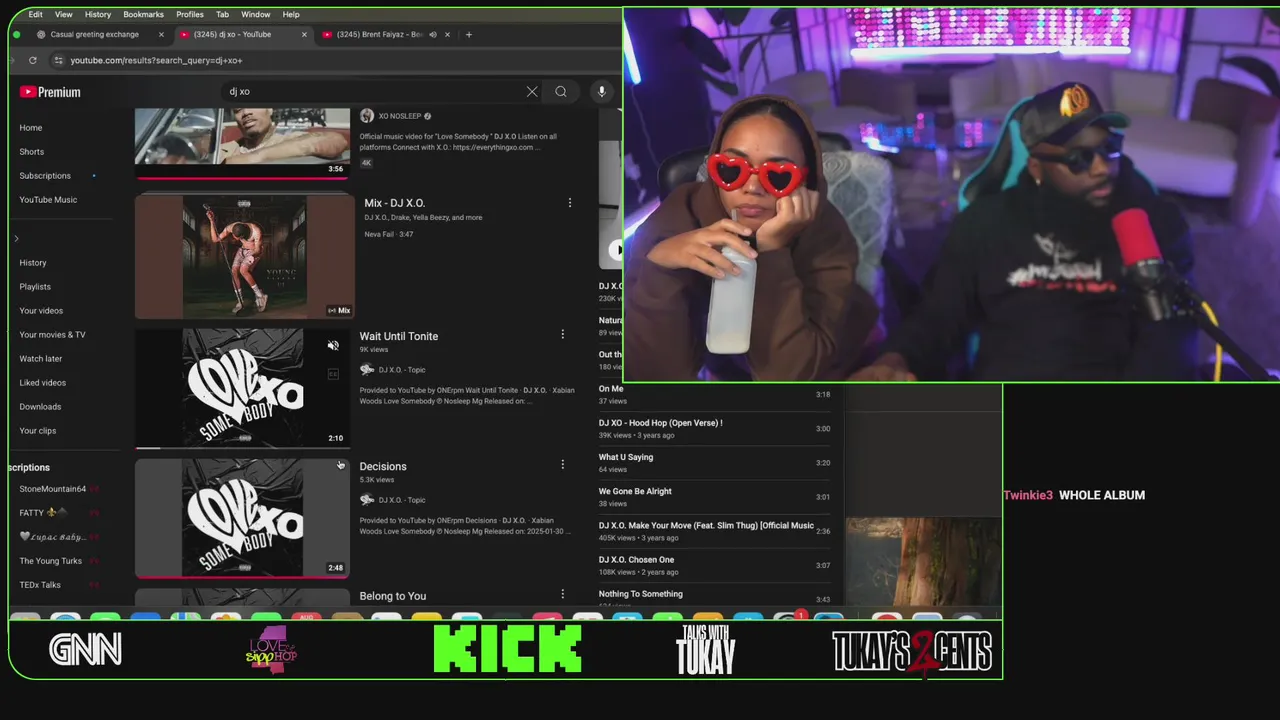Expand the You section chevron
The image size is (1280, 720).
coord(16,238)
